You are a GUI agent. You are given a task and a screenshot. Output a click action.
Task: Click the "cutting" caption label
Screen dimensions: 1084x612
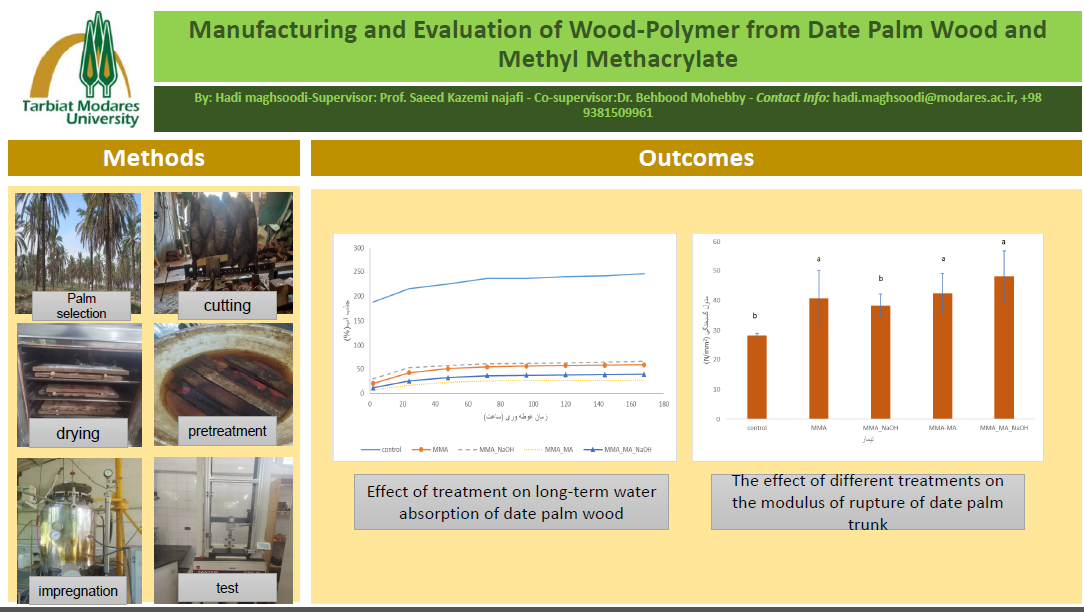pos(227,306)
